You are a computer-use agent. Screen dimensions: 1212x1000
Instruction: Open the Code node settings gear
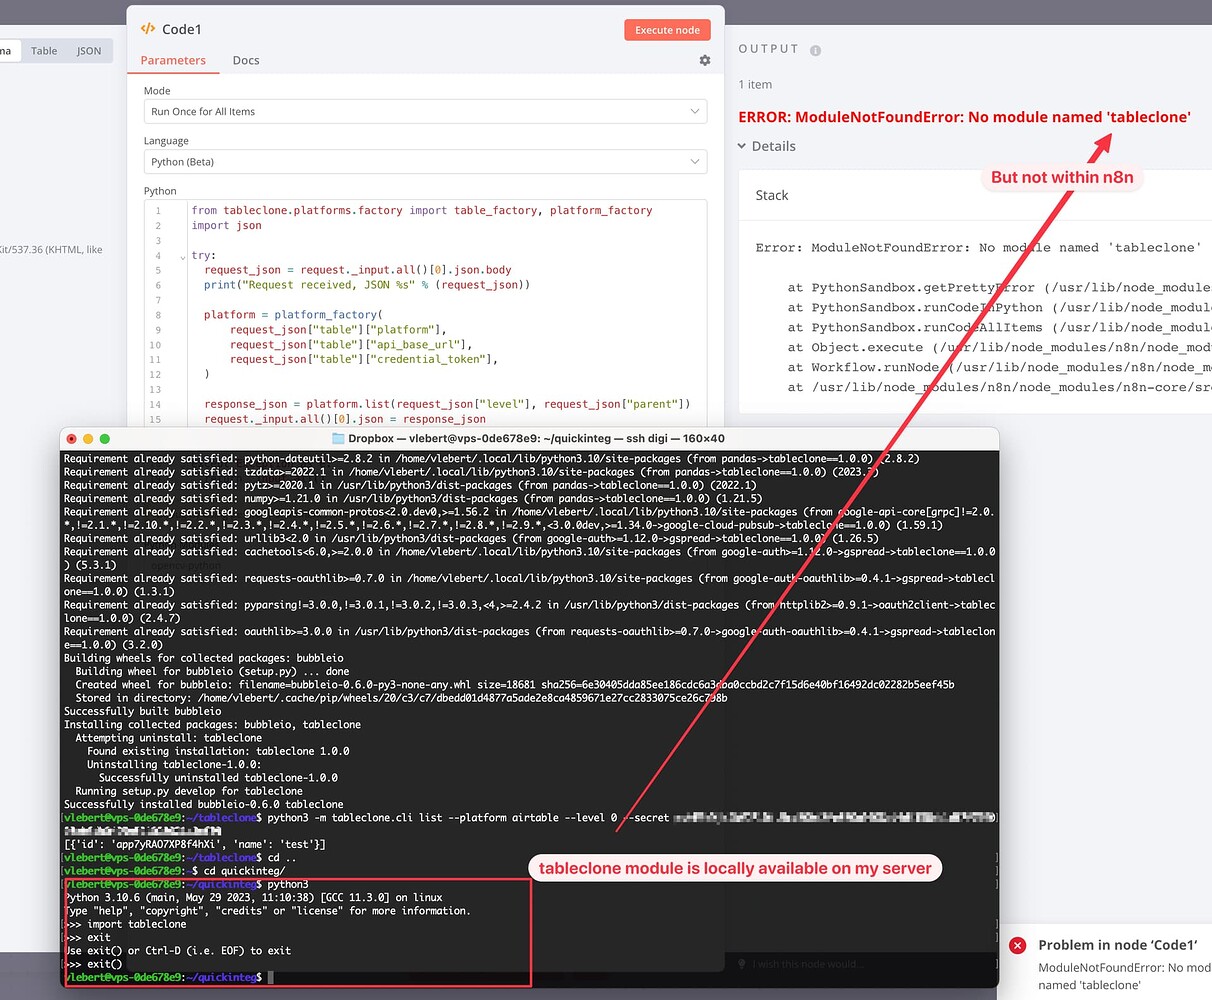[704, 60]
